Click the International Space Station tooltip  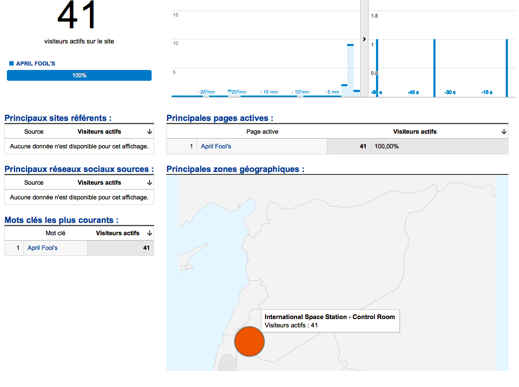(329, 321)
